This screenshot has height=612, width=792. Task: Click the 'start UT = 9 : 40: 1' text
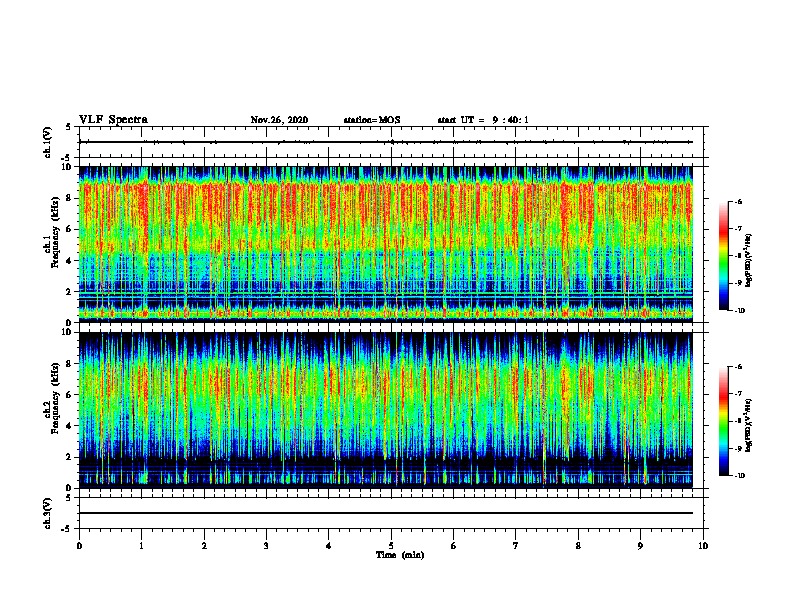[x=483, y=120]
